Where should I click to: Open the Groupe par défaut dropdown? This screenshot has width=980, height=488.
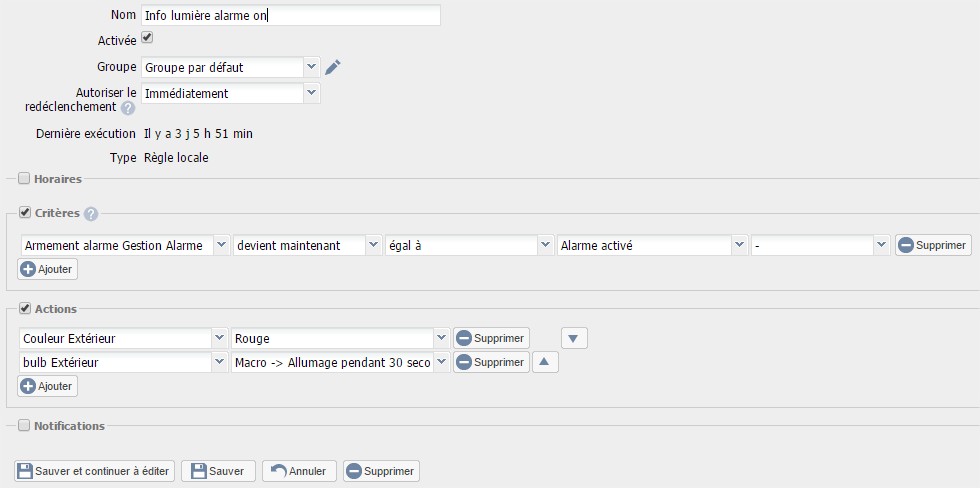pos(231,67)
